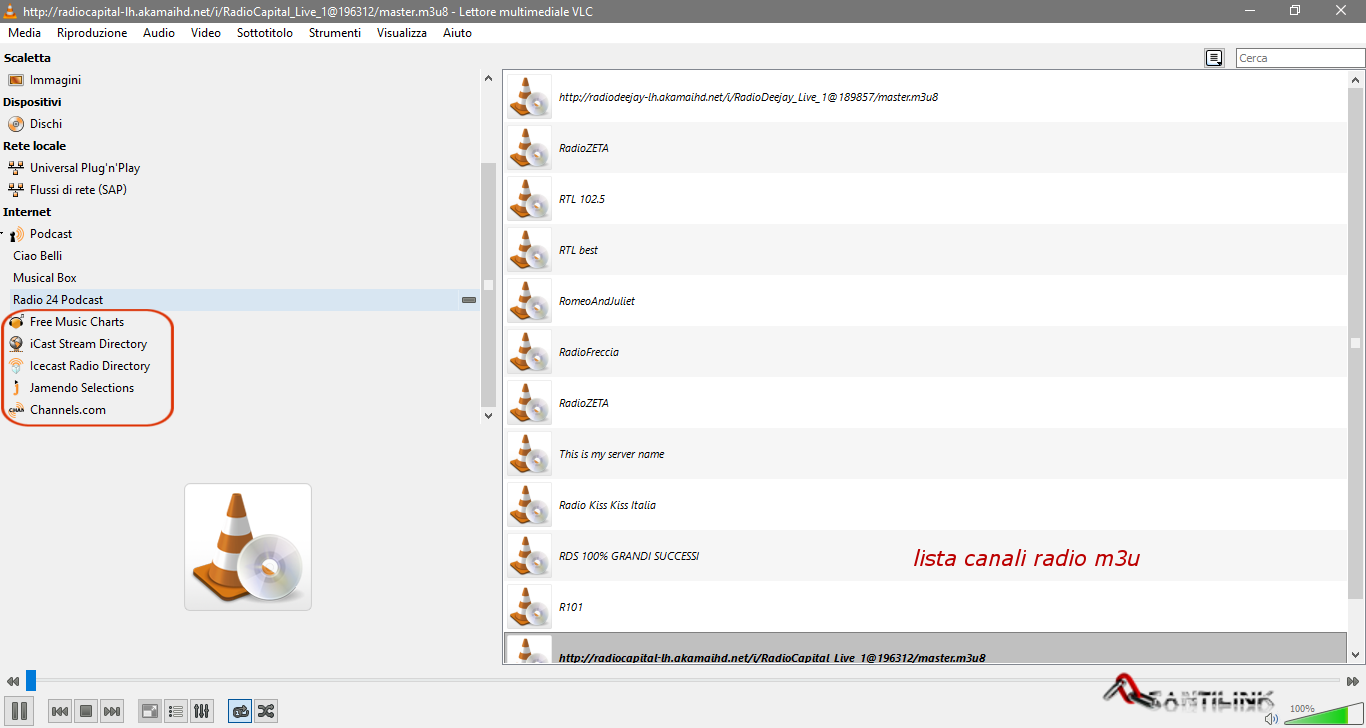Mute audio with the speaker icon
Viewport: 1366px width, 728px height.
(1271, 718)
